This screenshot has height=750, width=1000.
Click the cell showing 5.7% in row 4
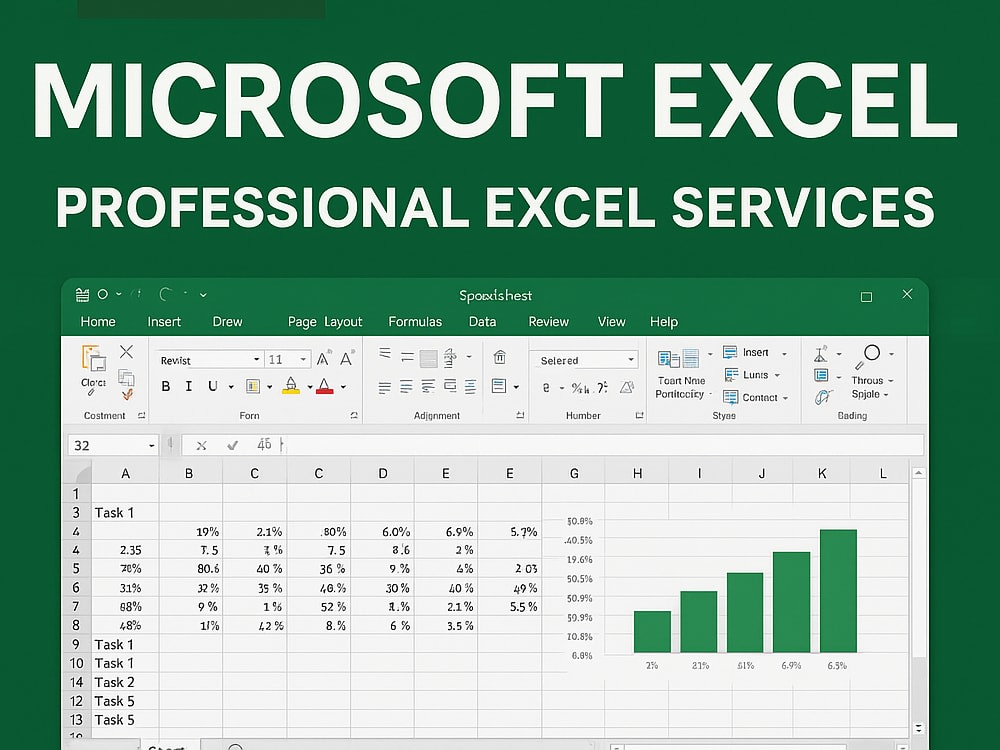(x=510, y=531)
